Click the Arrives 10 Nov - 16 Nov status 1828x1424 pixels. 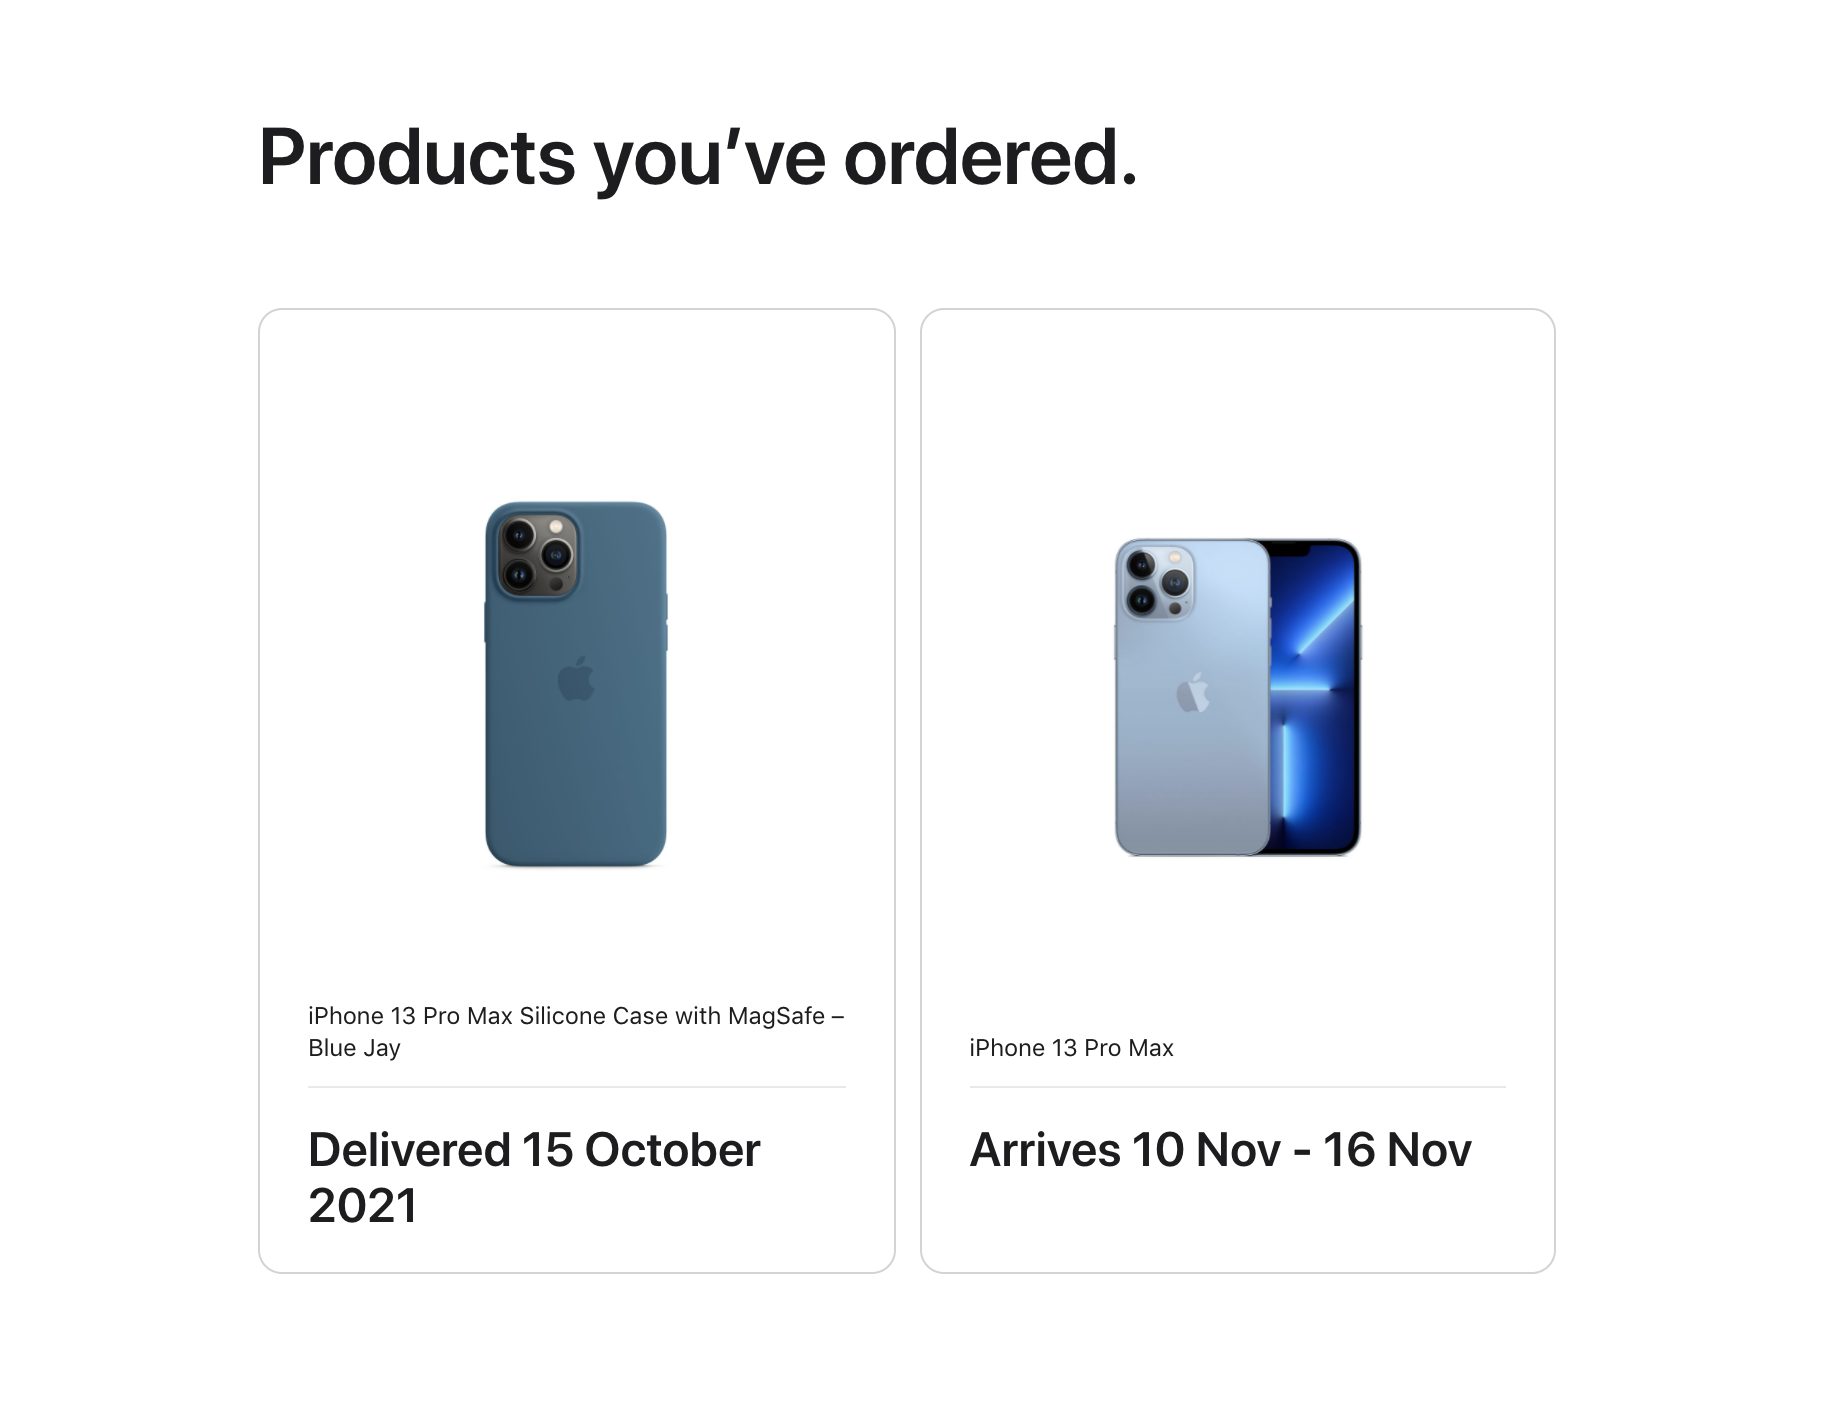(x=1220, y=1150)
